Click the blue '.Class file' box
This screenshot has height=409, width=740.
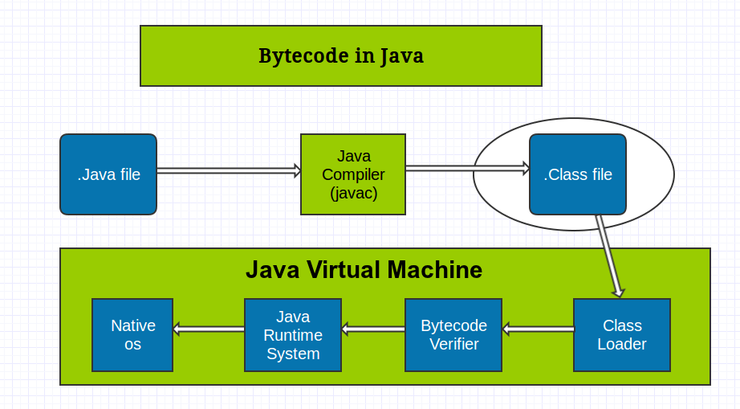[x=577, y=175]
